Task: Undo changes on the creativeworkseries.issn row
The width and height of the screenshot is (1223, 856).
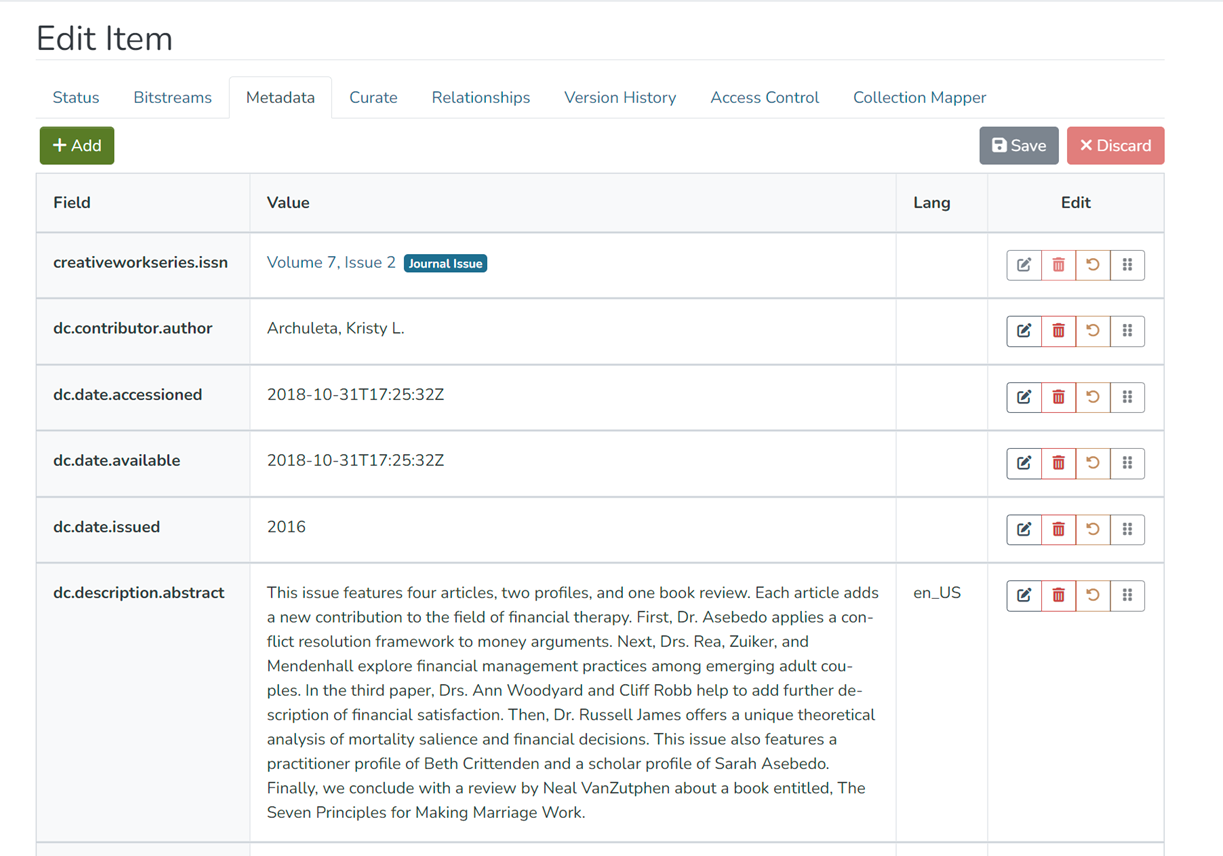Action: pyautogui.click(x=1092, y=264)
